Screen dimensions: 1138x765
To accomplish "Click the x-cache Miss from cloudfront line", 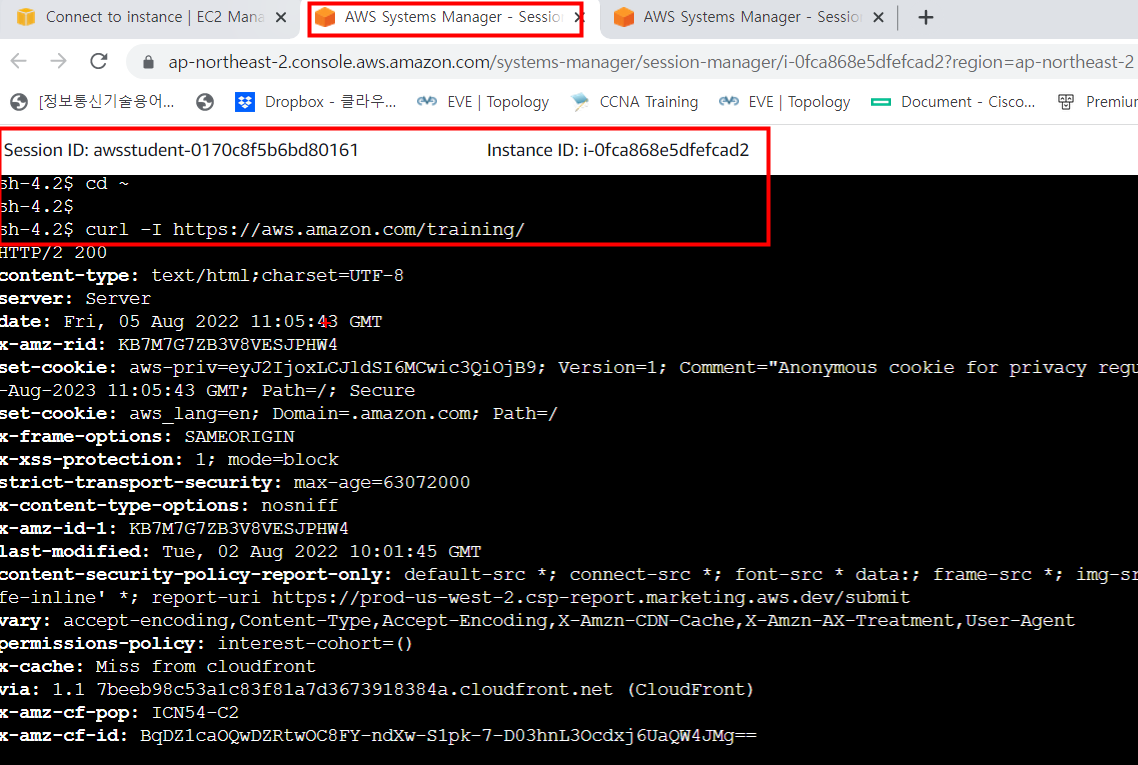I will coord(158,667).
